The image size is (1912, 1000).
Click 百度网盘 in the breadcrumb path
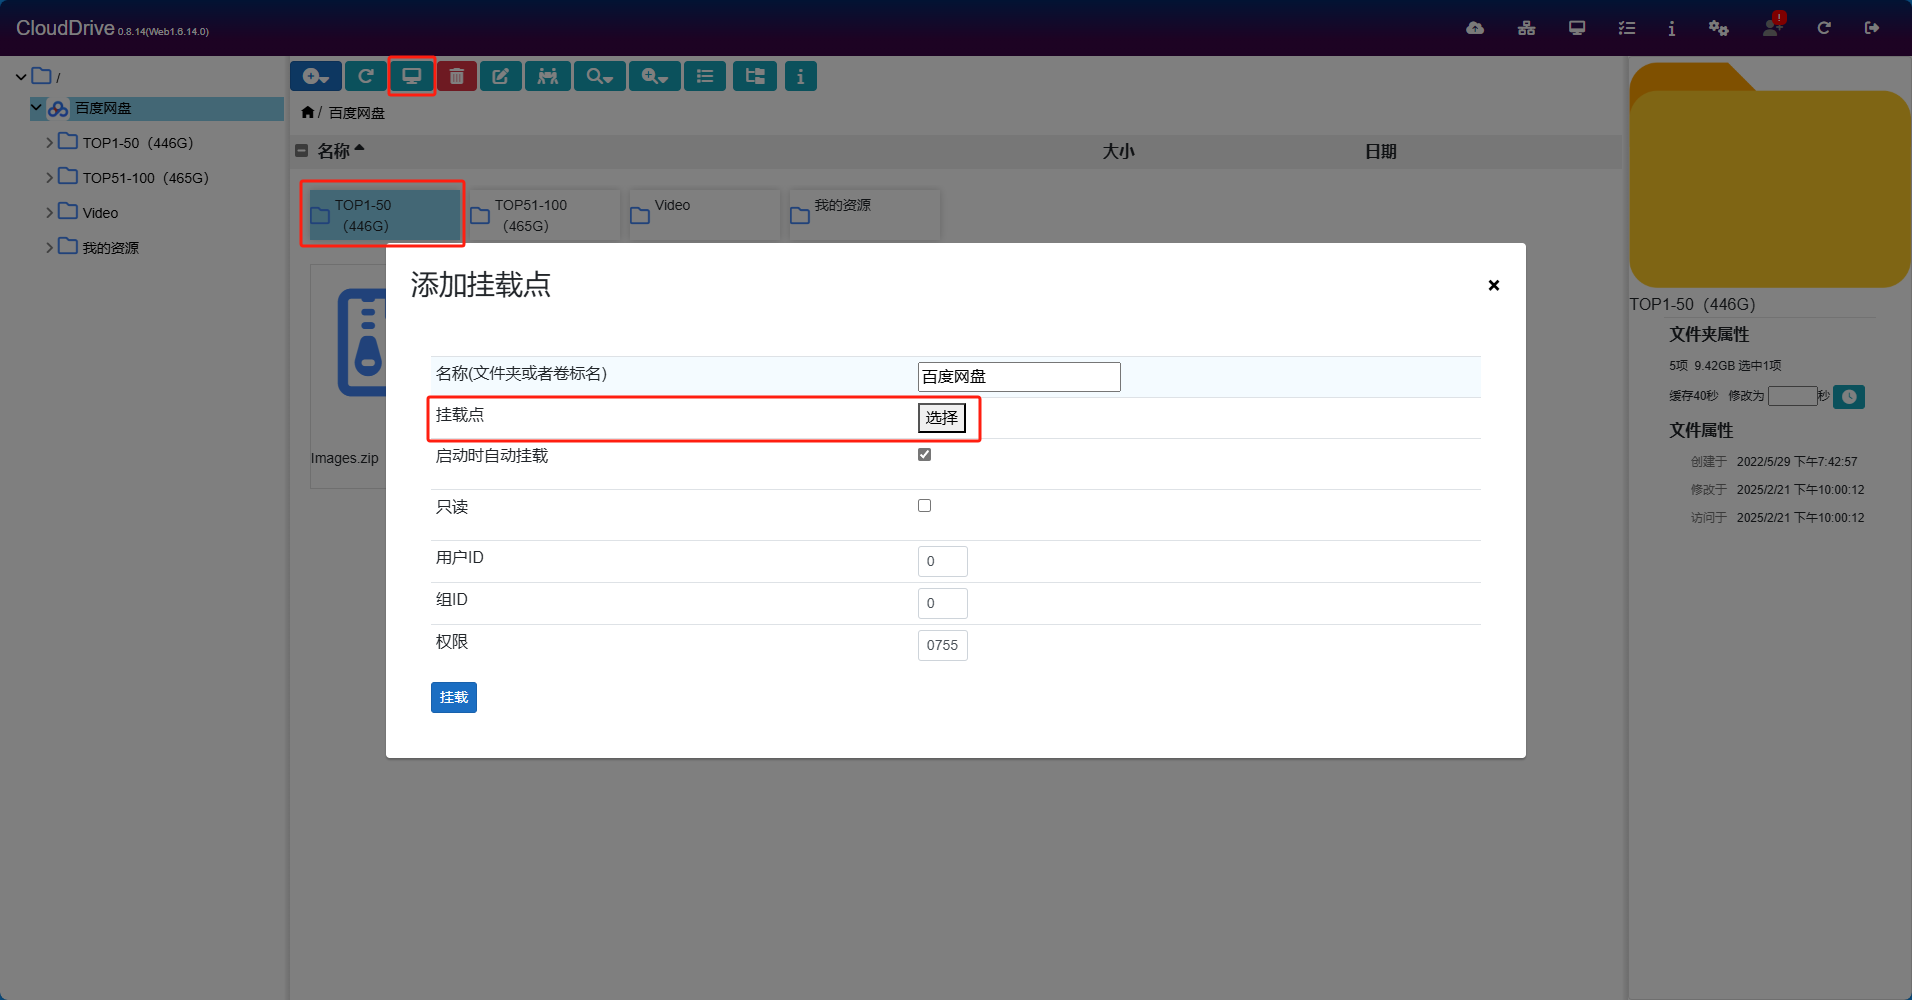(x=357, y=113)
